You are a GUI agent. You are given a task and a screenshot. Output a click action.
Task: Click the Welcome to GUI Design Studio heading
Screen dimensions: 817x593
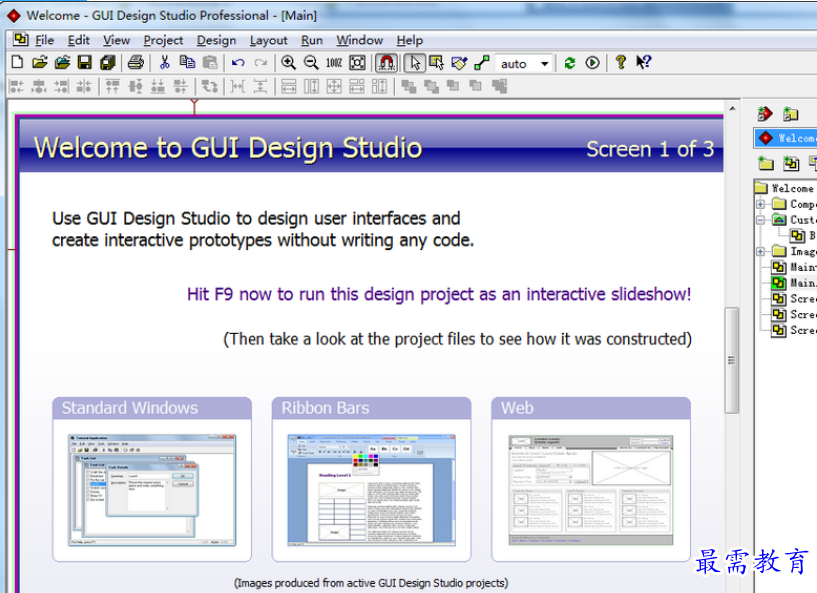point(228,147)
